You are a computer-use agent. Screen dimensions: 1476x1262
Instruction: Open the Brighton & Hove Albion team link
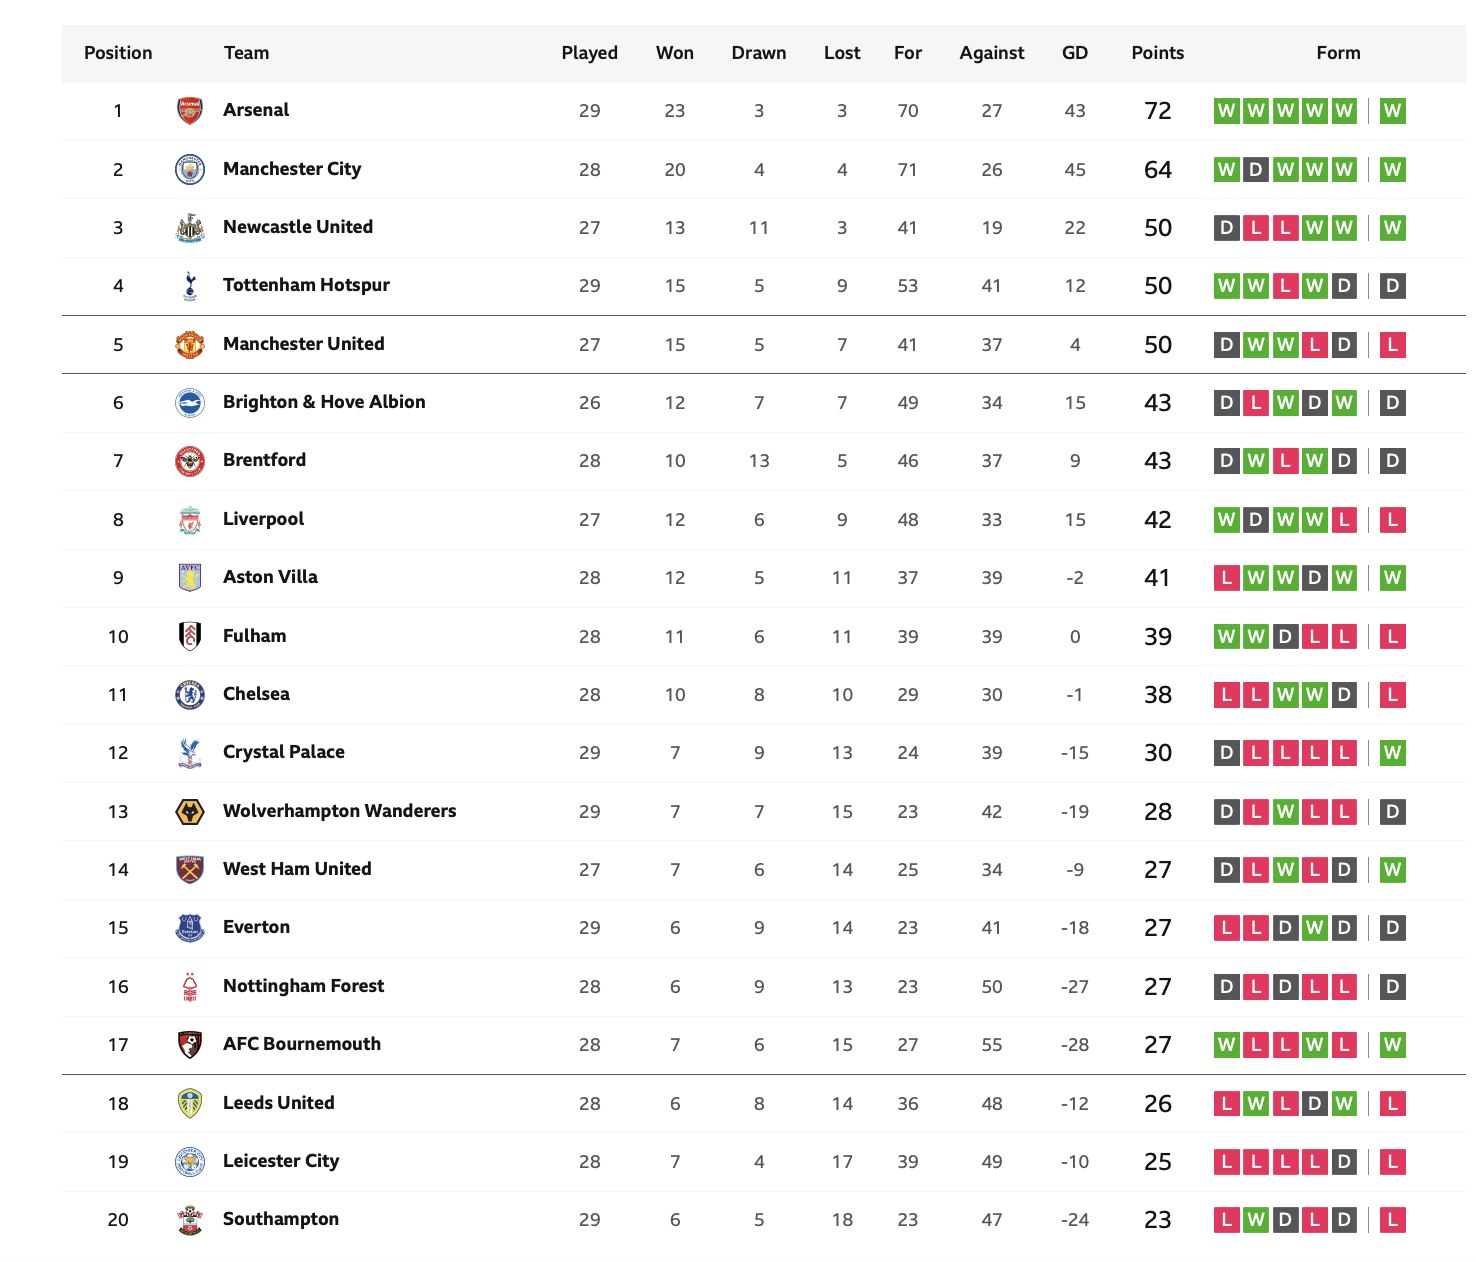point(324,402)
